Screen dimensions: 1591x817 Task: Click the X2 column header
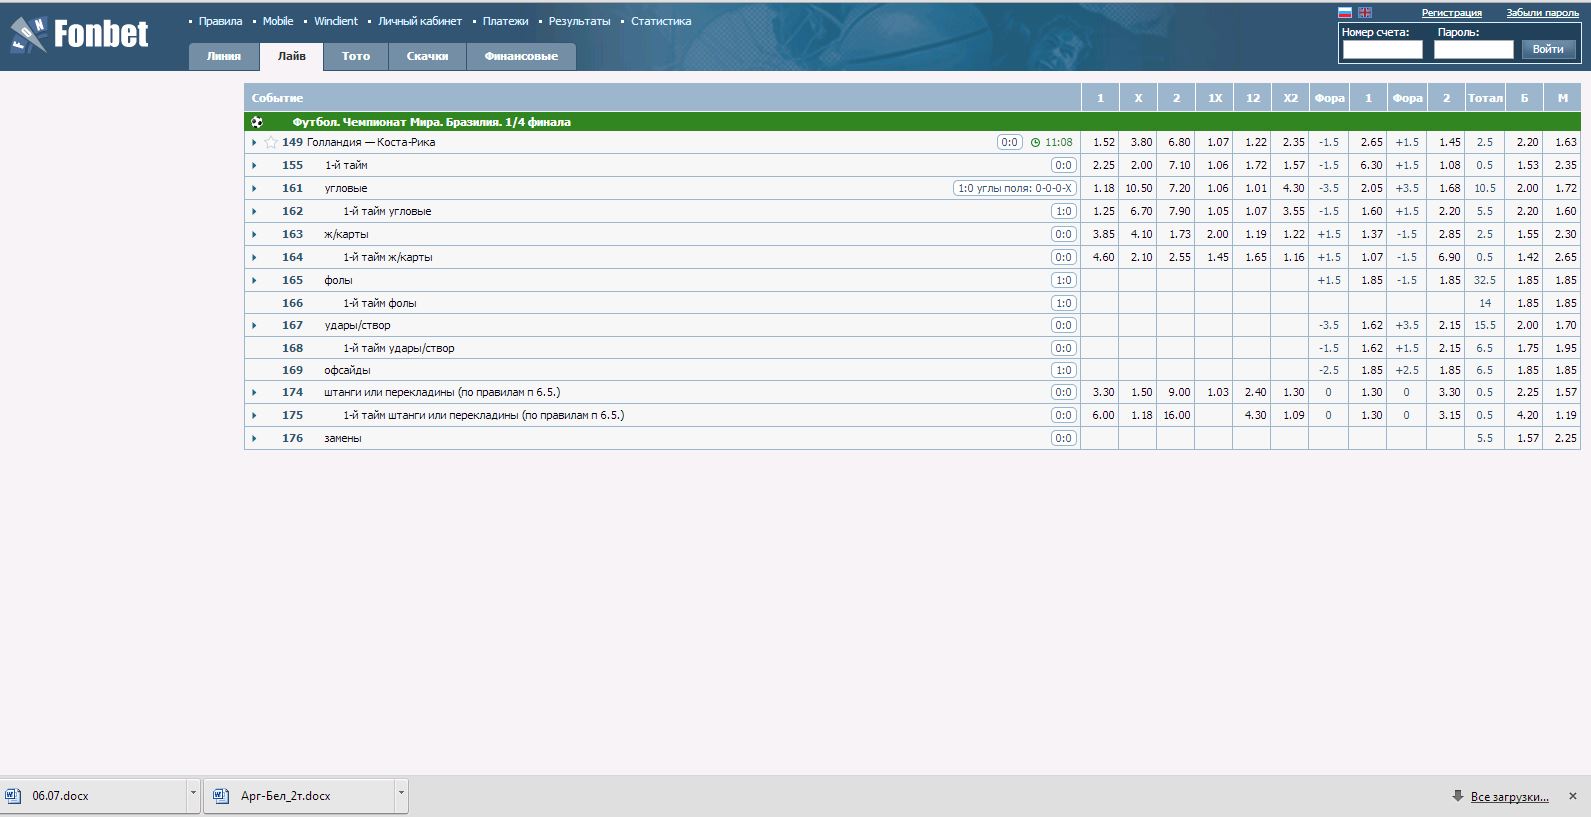pyautogui.click(x=1291, y=98)
